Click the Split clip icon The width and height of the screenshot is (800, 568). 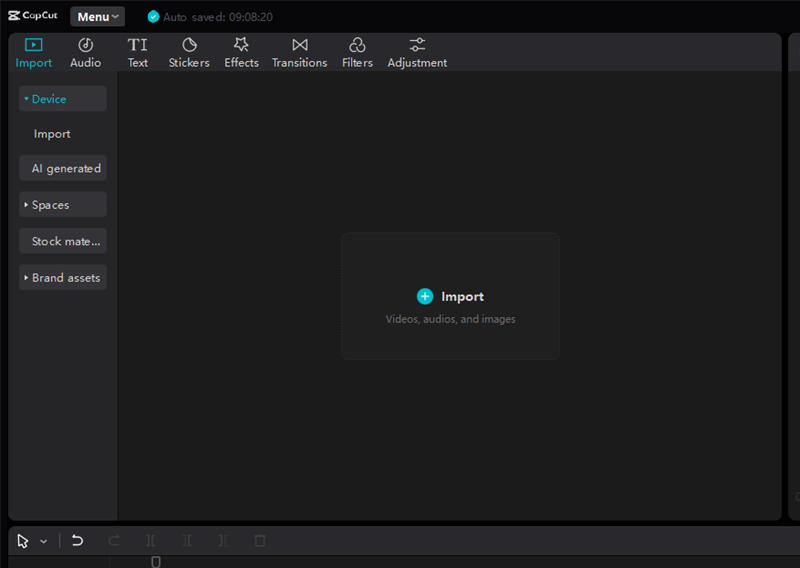151,541
